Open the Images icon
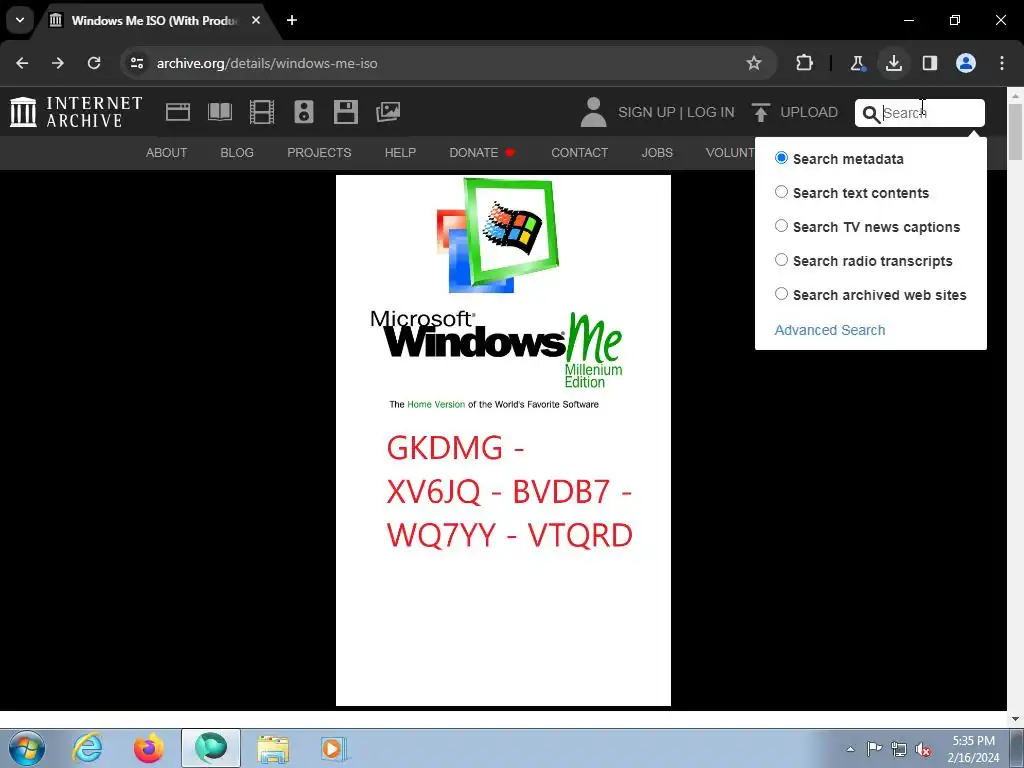This screenshot has height=768, width=1024. tap(388, 112)
